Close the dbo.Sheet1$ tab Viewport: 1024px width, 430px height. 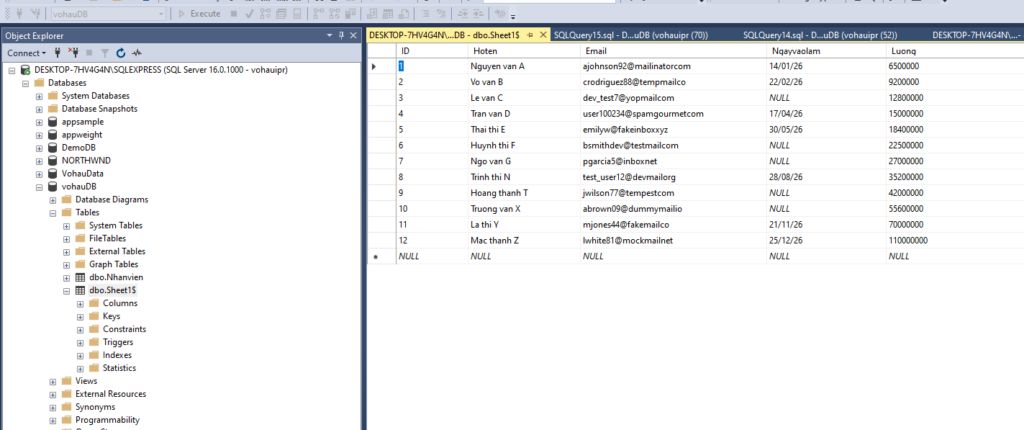point(543,34)
